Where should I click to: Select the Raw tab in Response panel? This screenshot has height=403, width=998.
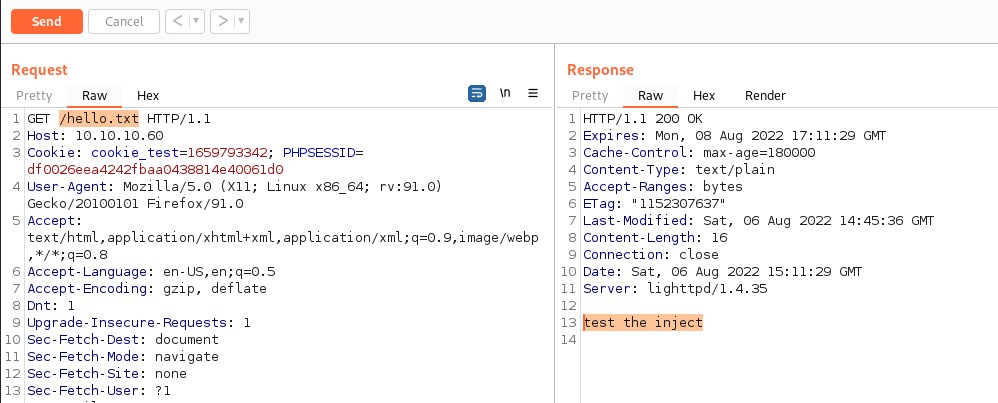[x=650, y=96]
